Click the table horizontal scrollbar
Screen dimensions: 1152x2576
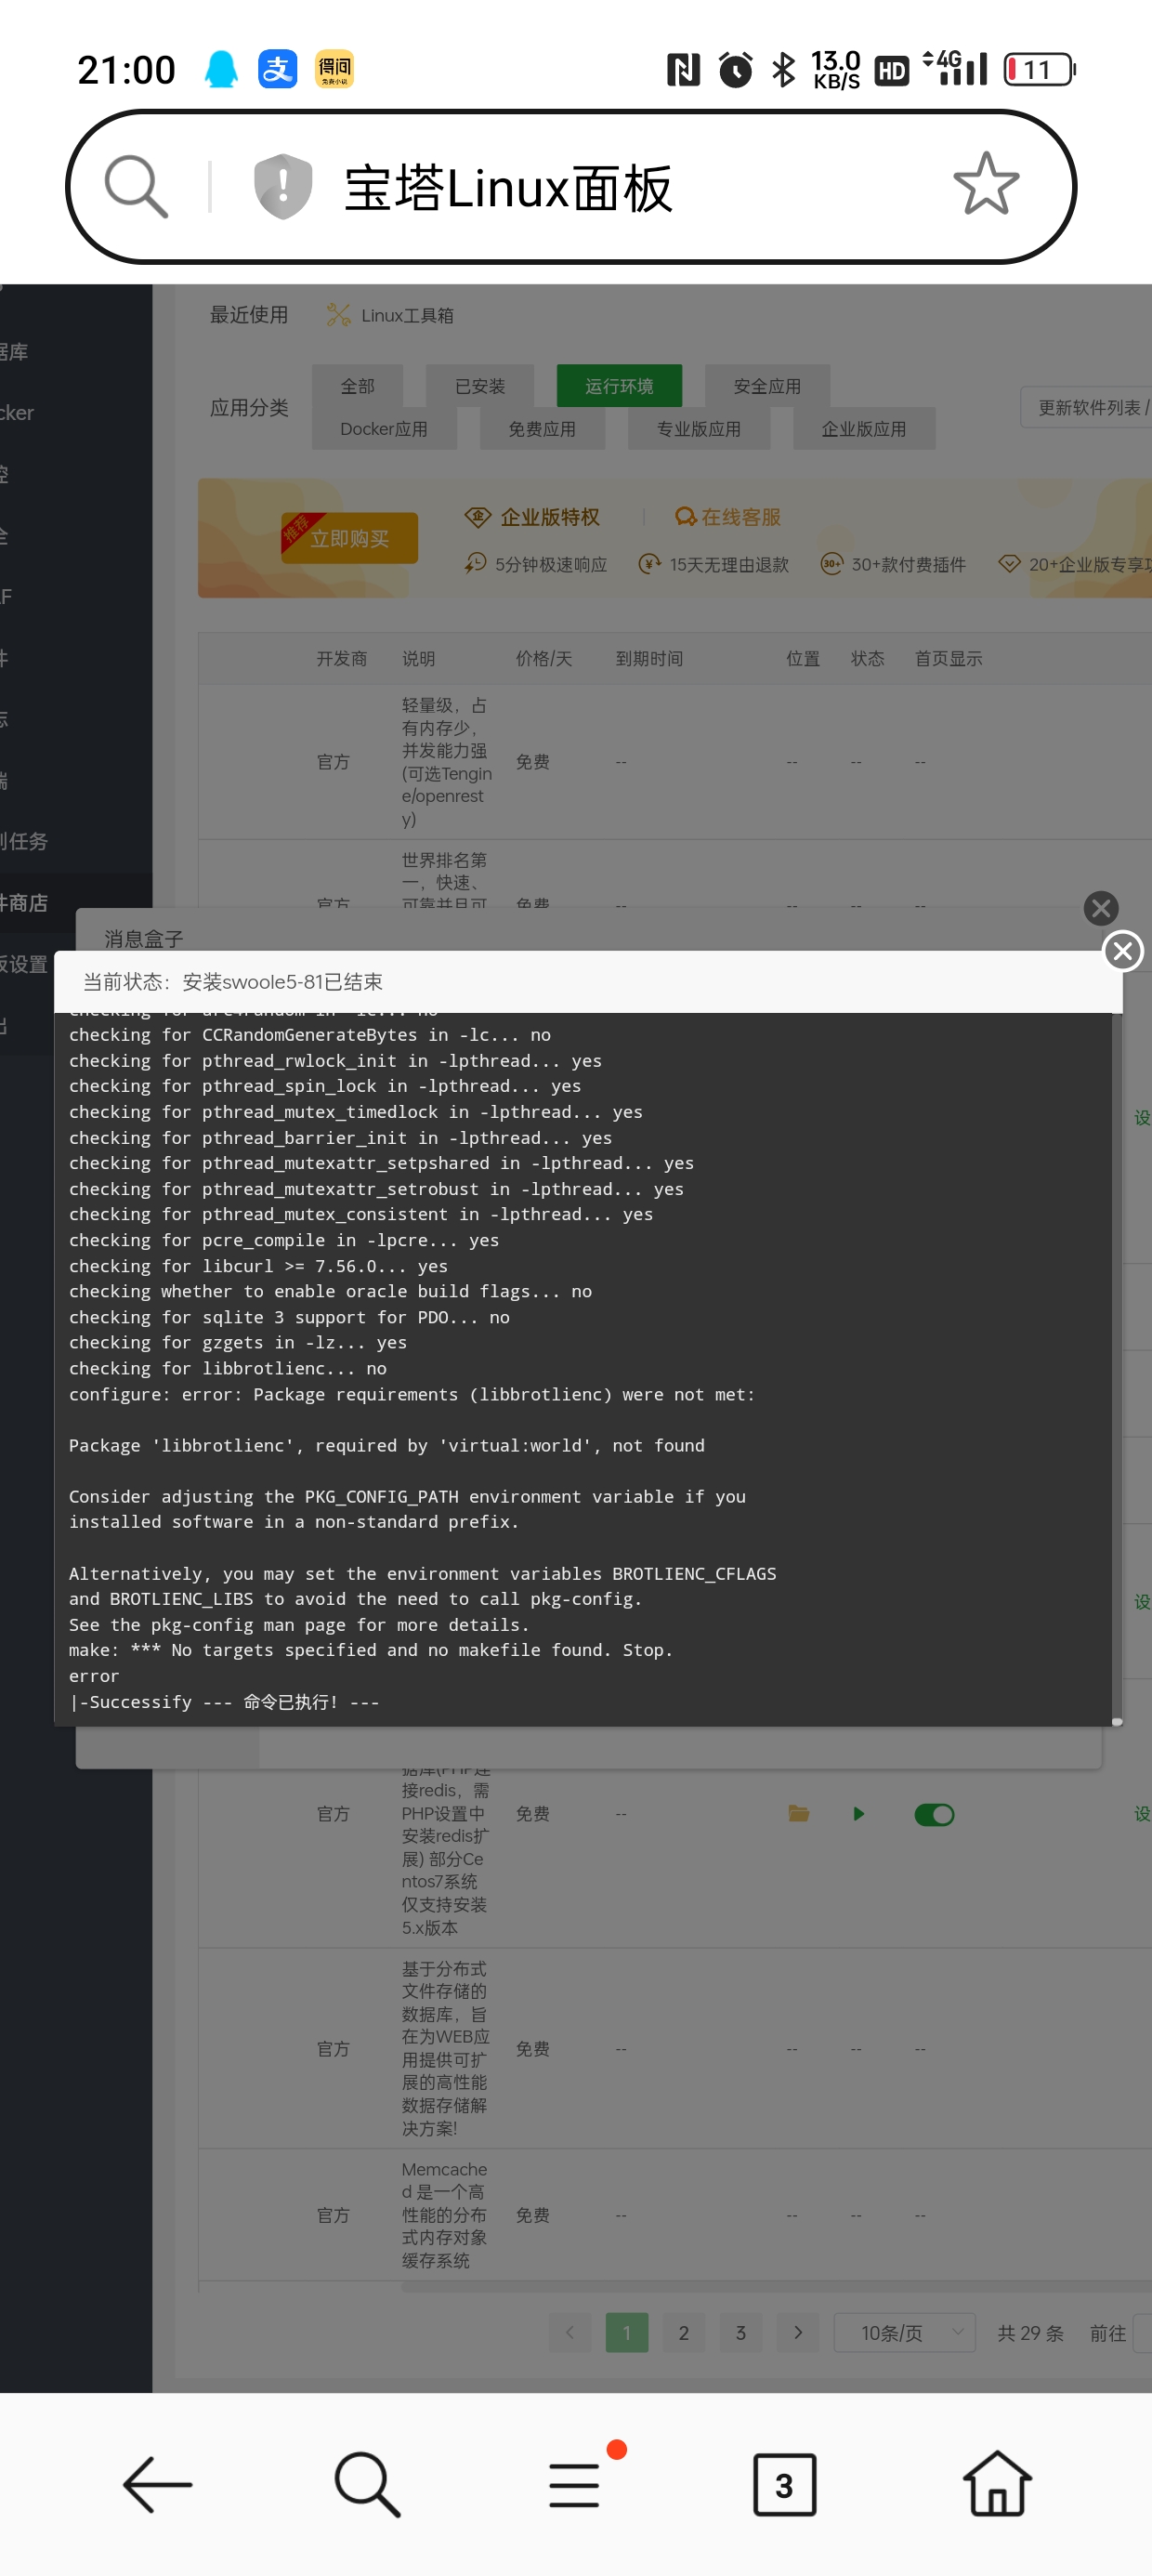point(776,2287)
